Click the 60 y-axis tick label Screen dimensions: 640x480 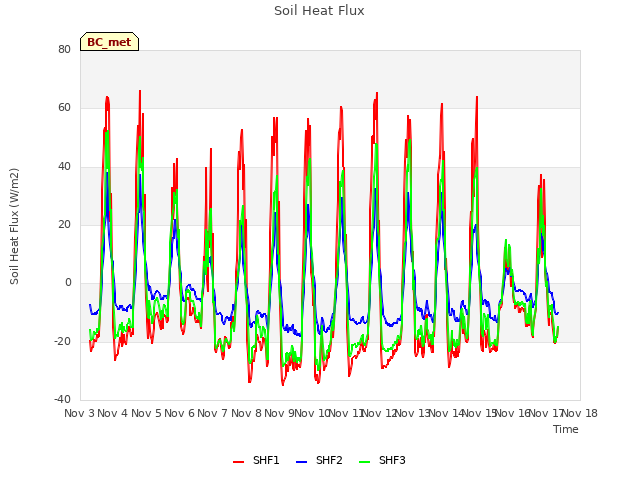tap(64, 108)
